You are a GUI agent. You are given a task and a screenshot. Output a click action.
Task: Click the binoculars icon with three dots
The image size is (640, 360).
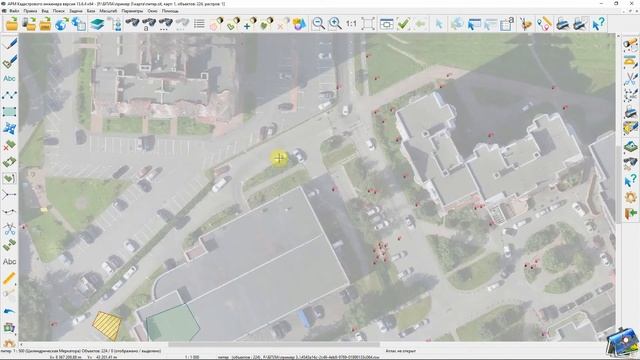tap(165, 24)
